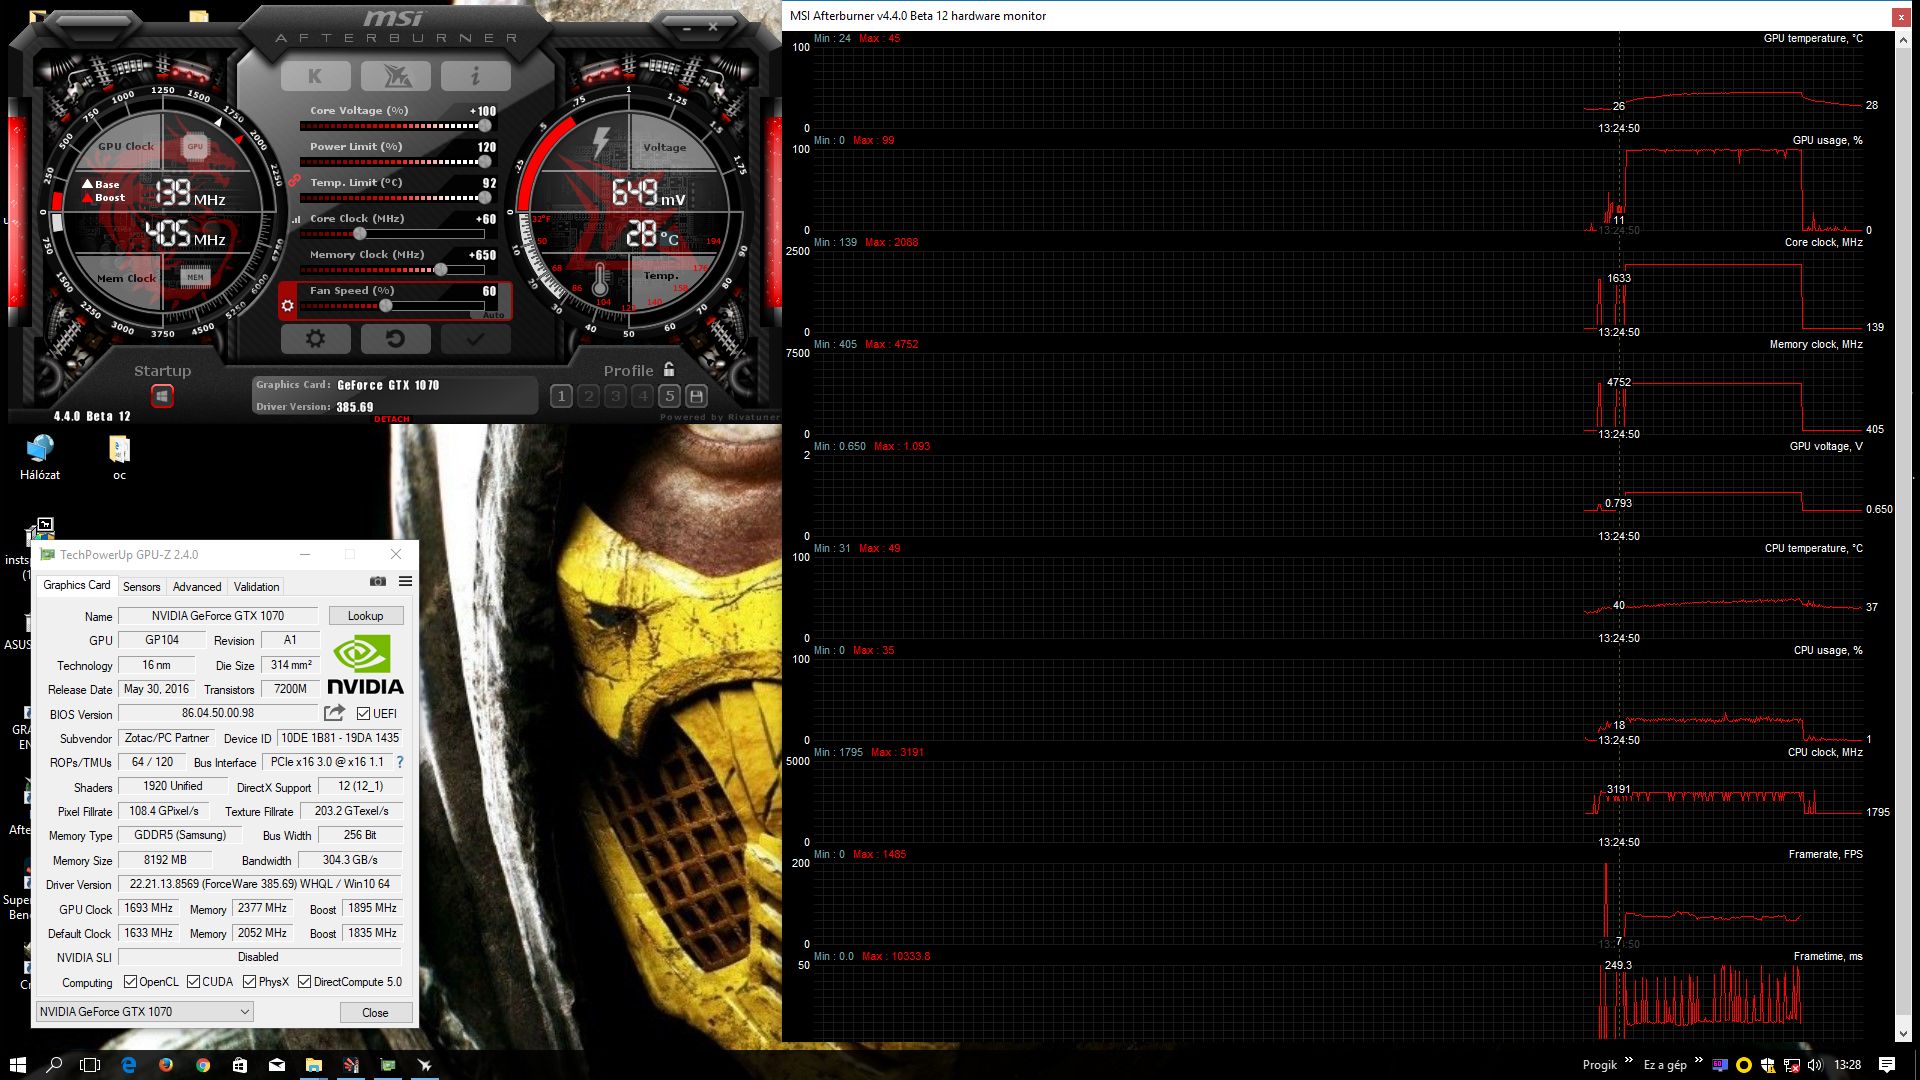This screenshot has width=1920, height=1080.
Task: Open Mail app from taskbar
Action: tap(277, 1065)
